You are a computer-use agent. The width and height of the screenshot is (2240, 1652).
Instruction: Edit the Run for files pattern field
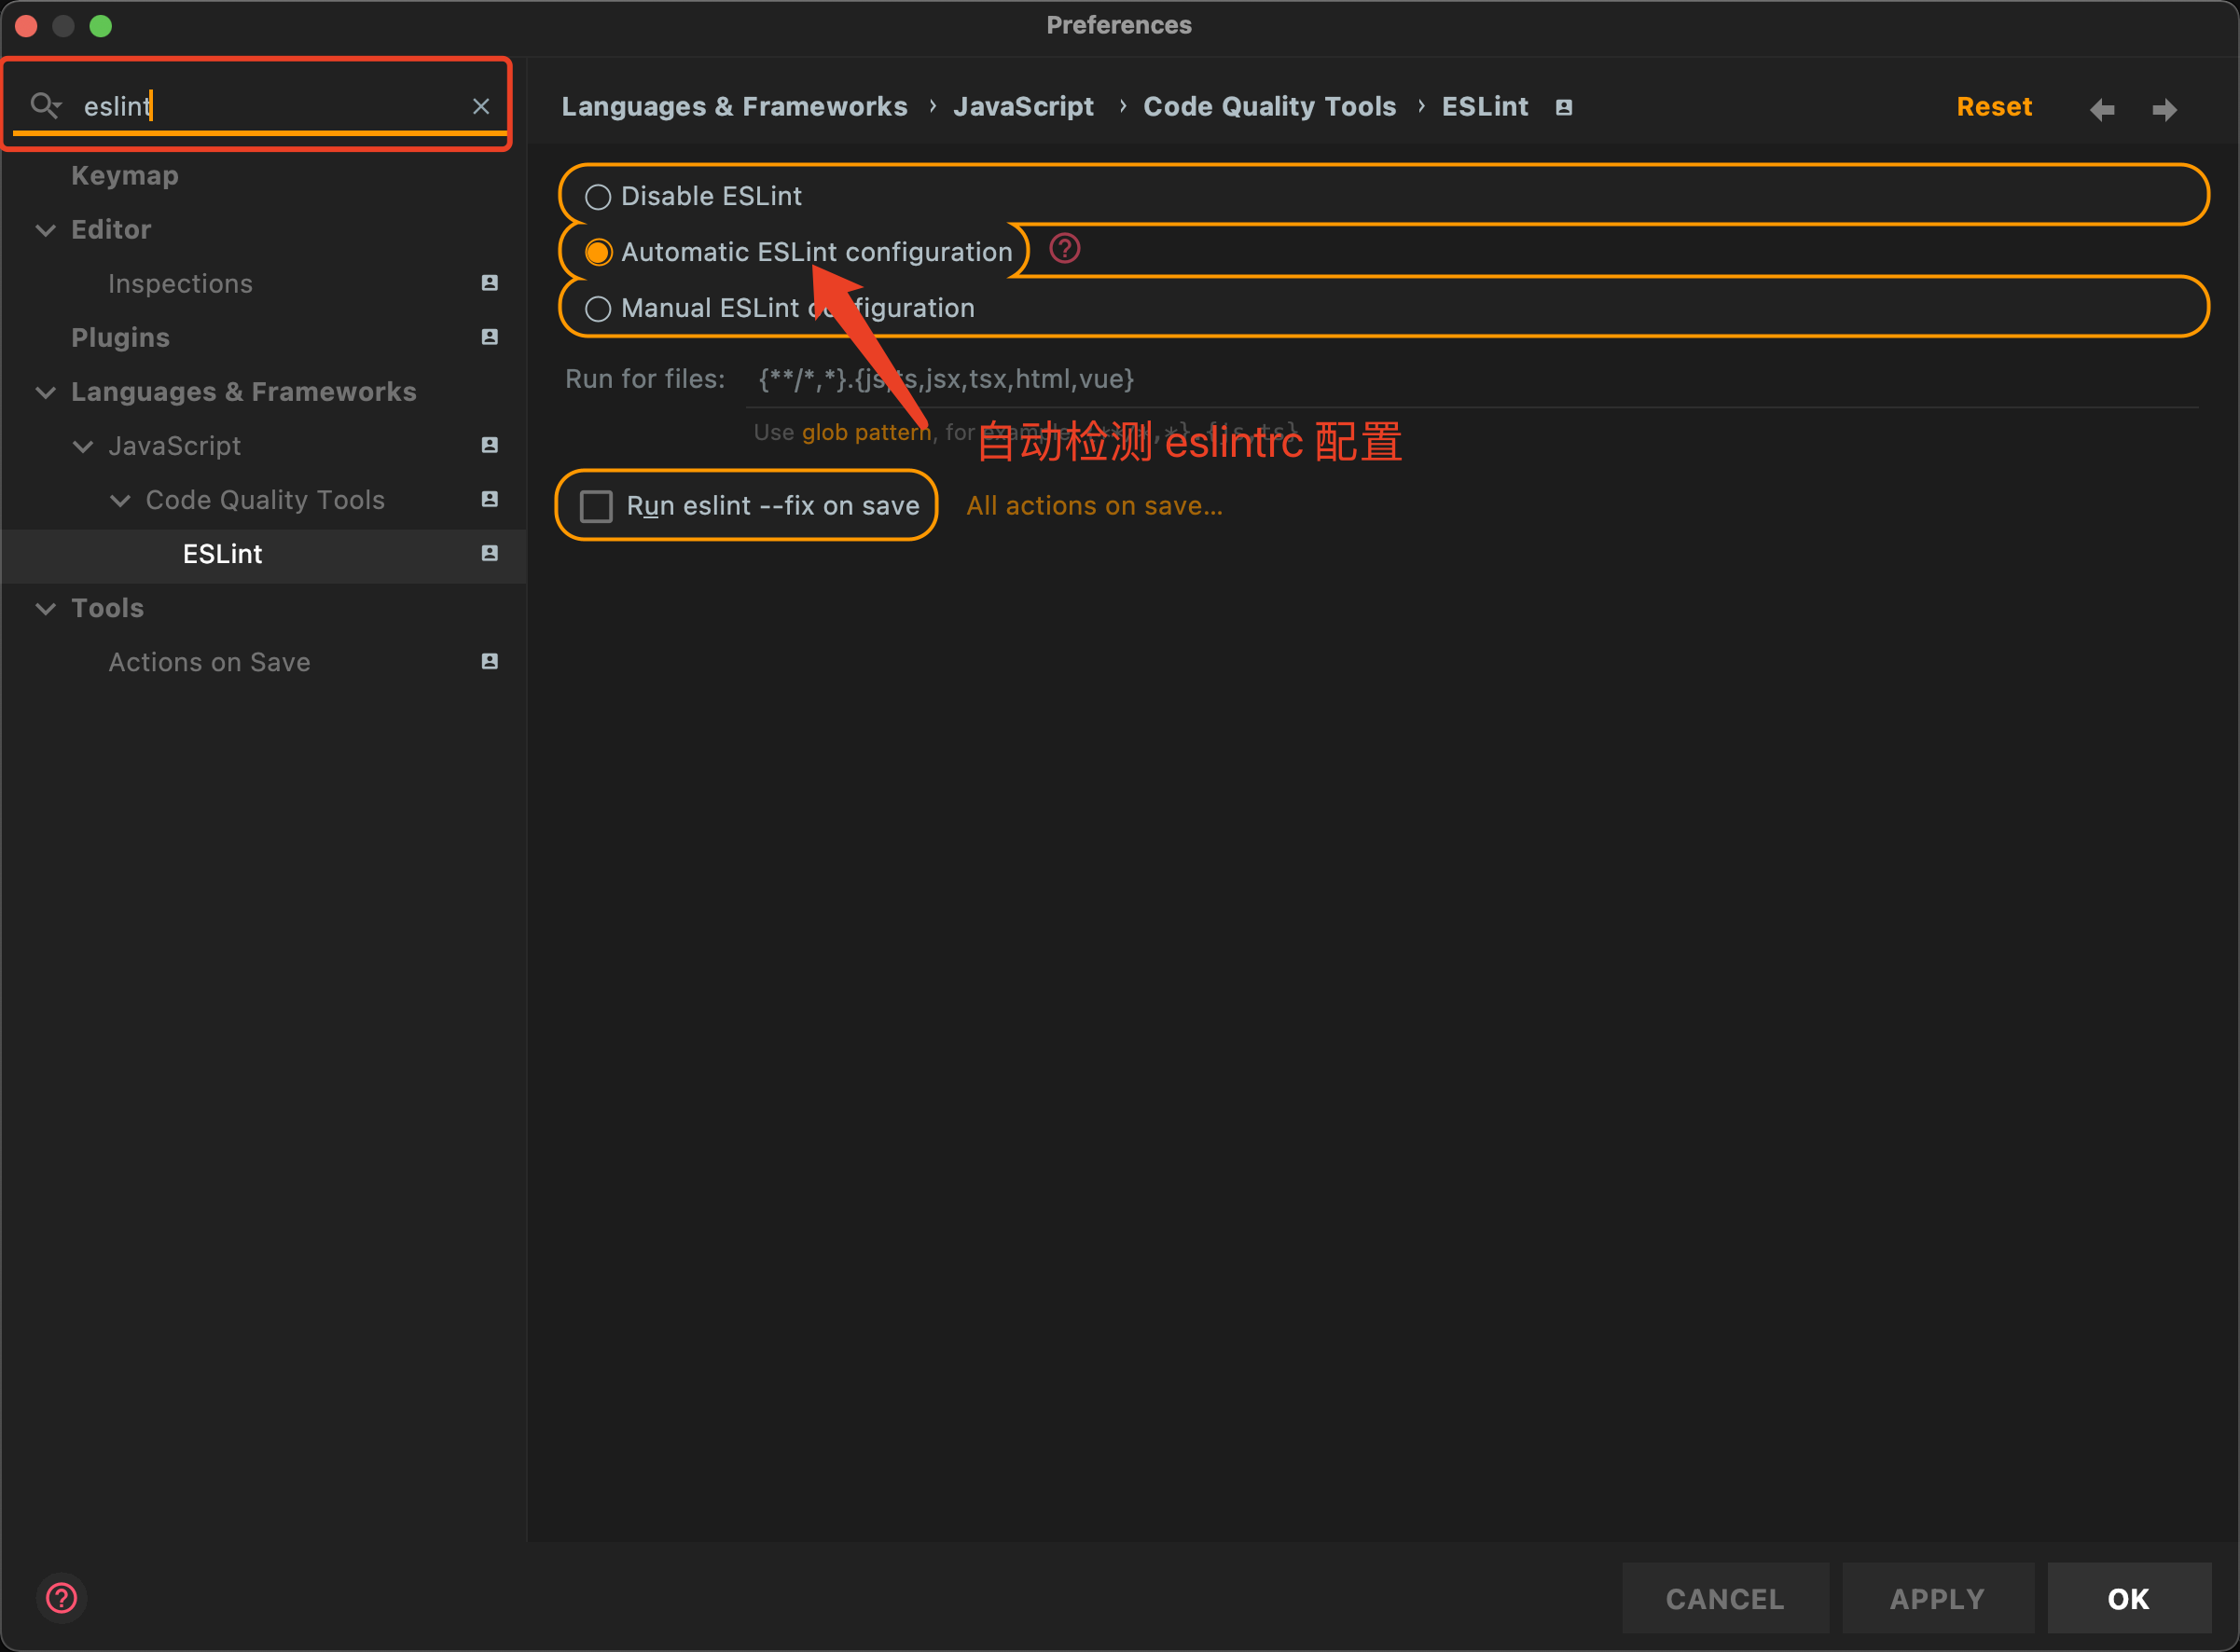click(x=1471, y=379)
